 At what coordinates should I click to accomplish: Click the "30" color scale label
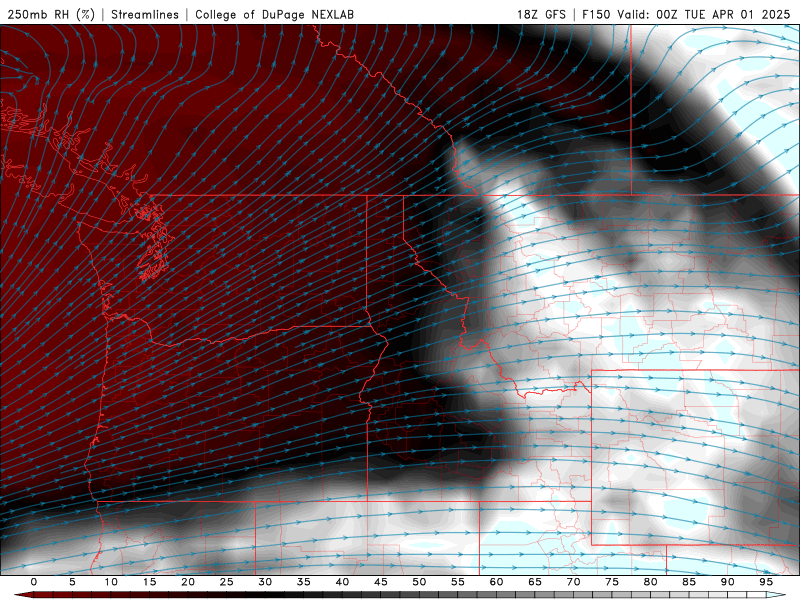[265, 582]
